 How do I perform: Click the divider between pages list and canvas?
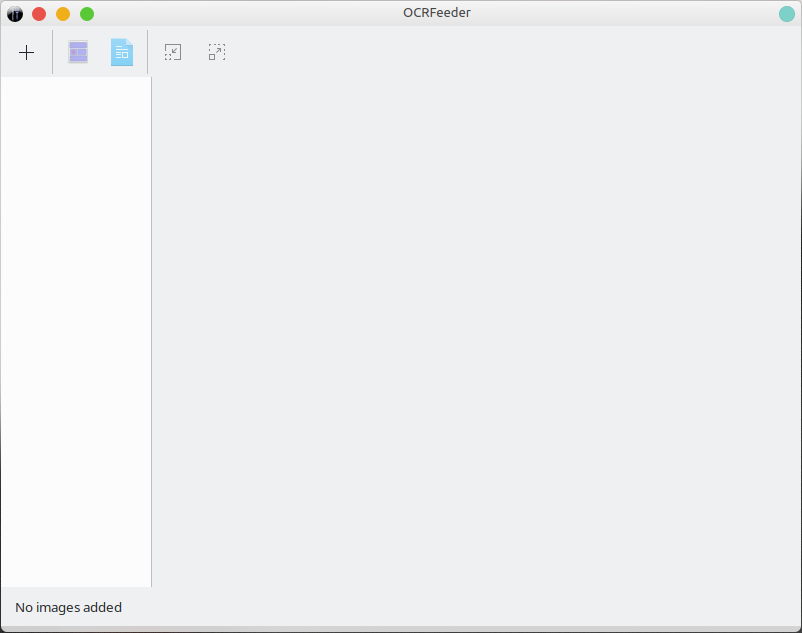click(151, 330)
